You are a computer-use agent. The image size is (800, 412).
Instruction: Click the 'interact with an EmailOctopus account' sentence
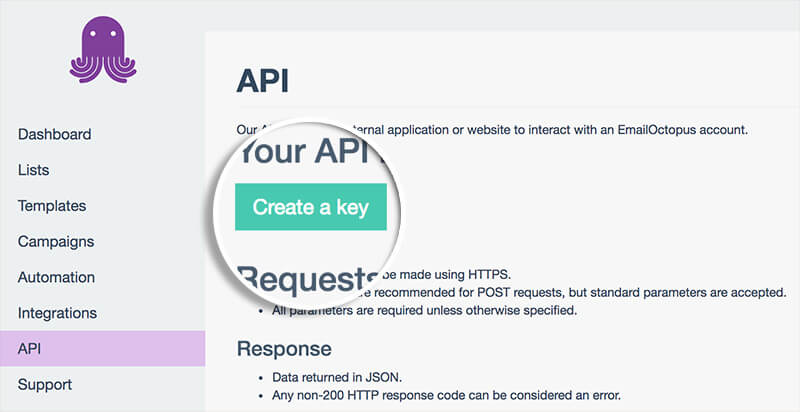(x=492, y=130)
